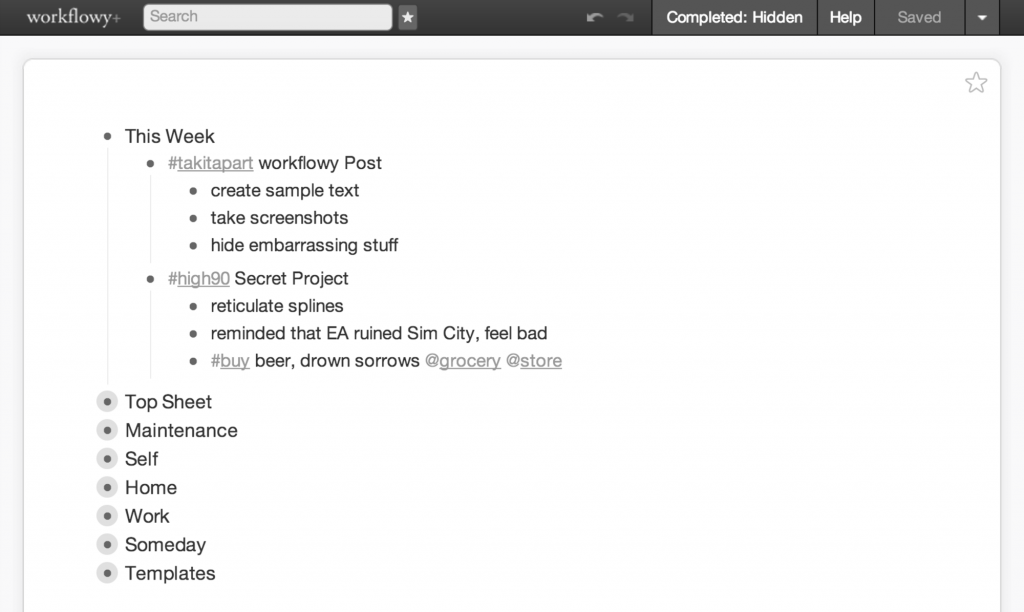Zoom into the "Someday" list bullet

pos(107,544)
